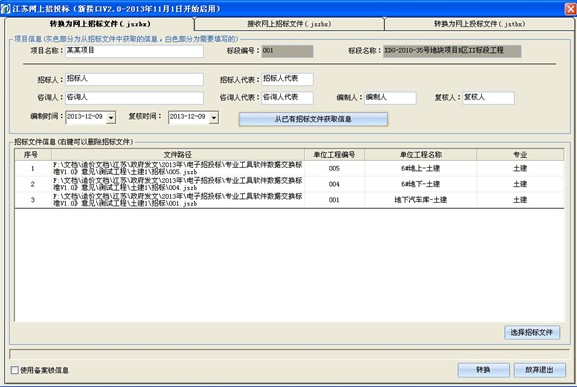Click the 序号 column header
Viewport: 577px width, 387px height.
tap(33, 155)
